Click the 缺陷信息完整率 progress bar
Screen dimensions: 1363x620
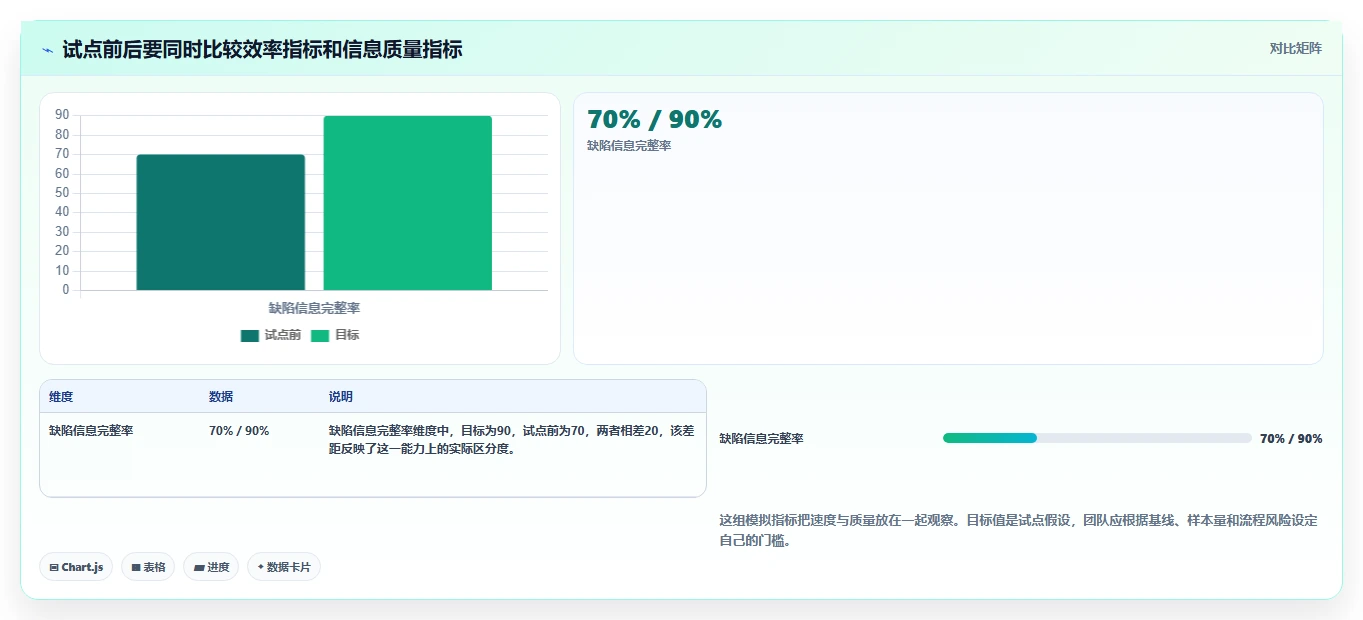tap(1097, 438)
